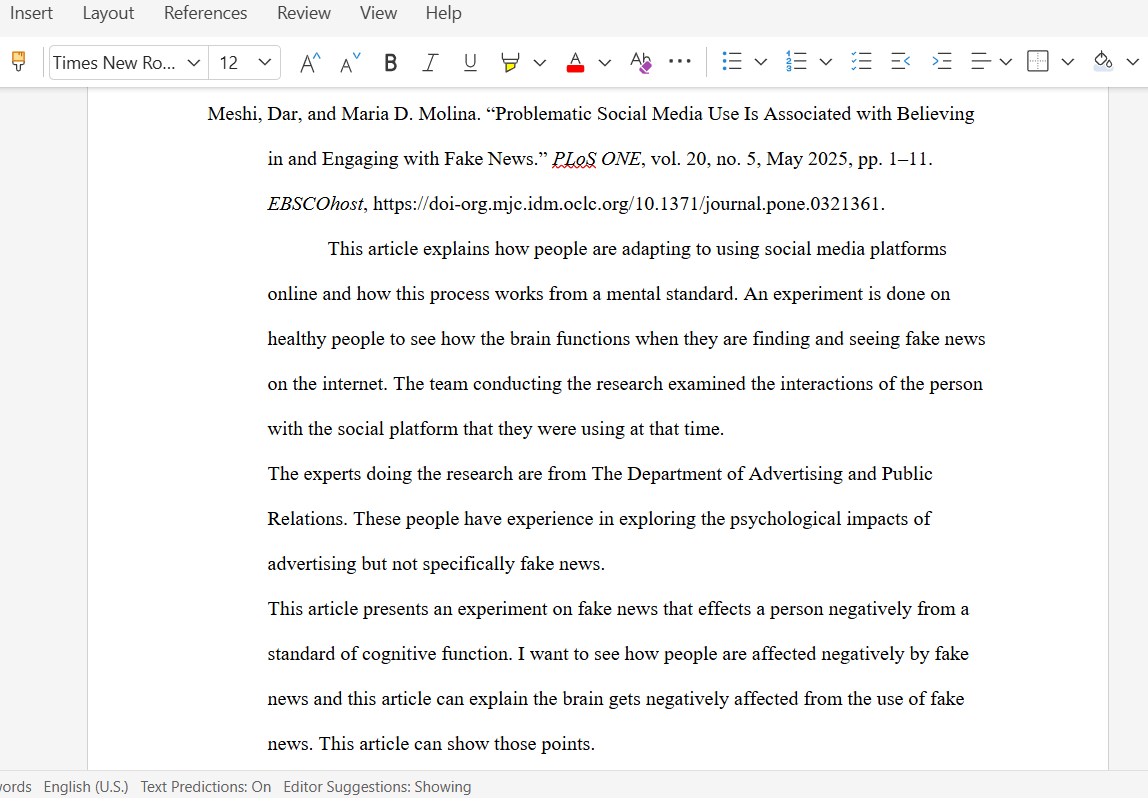The width and height of the screenshot is (1148, 798).
Task: Click Editor Suggestions: Showing in status bar
Action: 377,786
